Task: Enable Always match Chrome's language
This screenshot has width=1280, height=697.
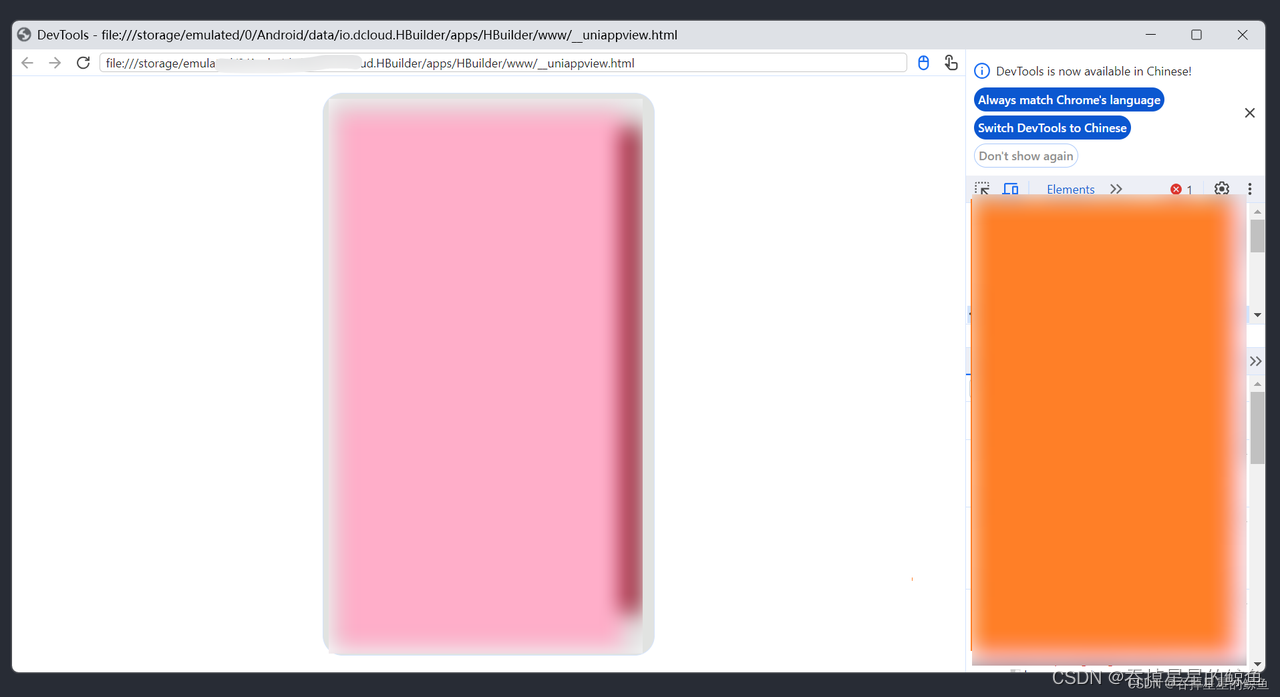Action: pyautogui.click(x=1068, y=99)
